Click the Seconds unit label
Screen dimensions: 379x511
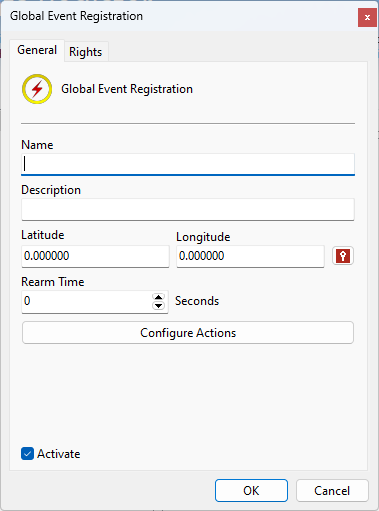[197, 301]
